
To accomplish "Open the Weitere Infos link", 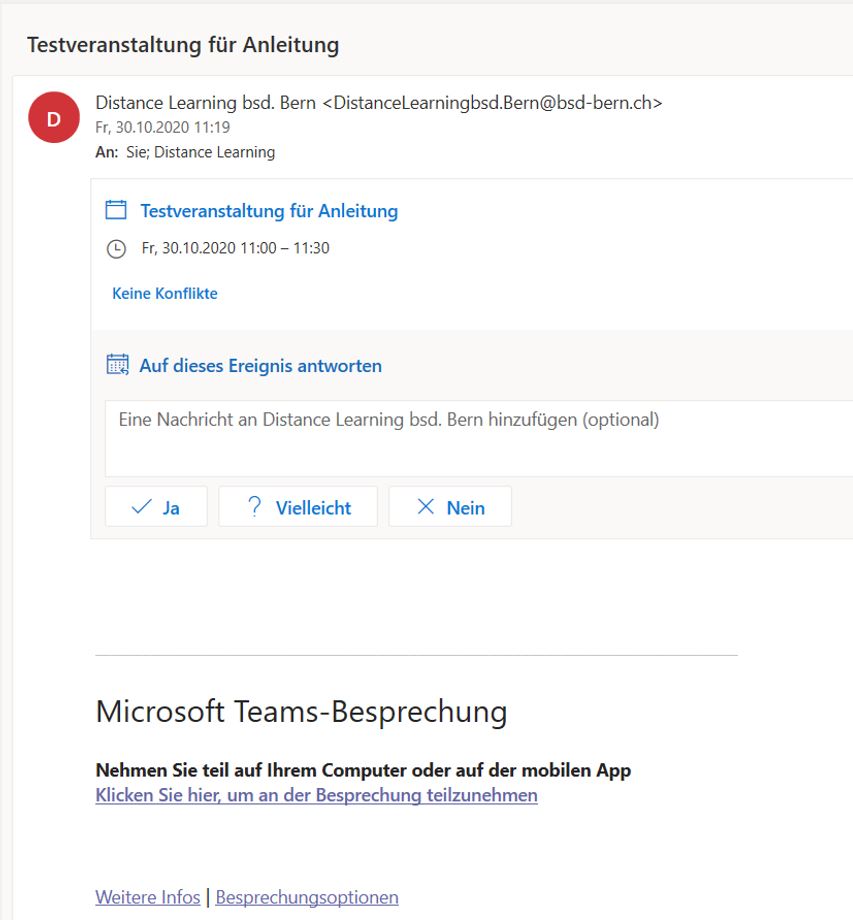I will 148,897.
